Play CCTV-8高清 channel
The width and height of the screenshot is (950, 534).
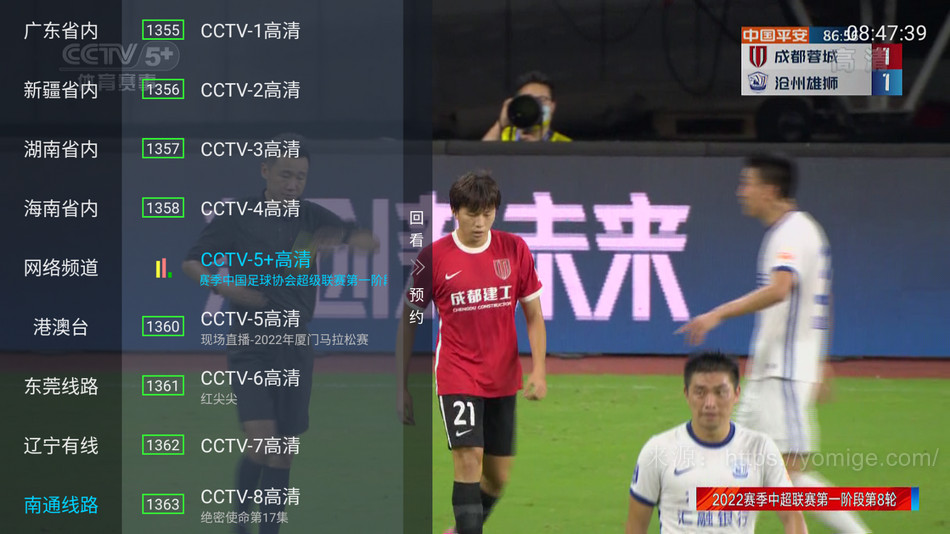point(250,505)
